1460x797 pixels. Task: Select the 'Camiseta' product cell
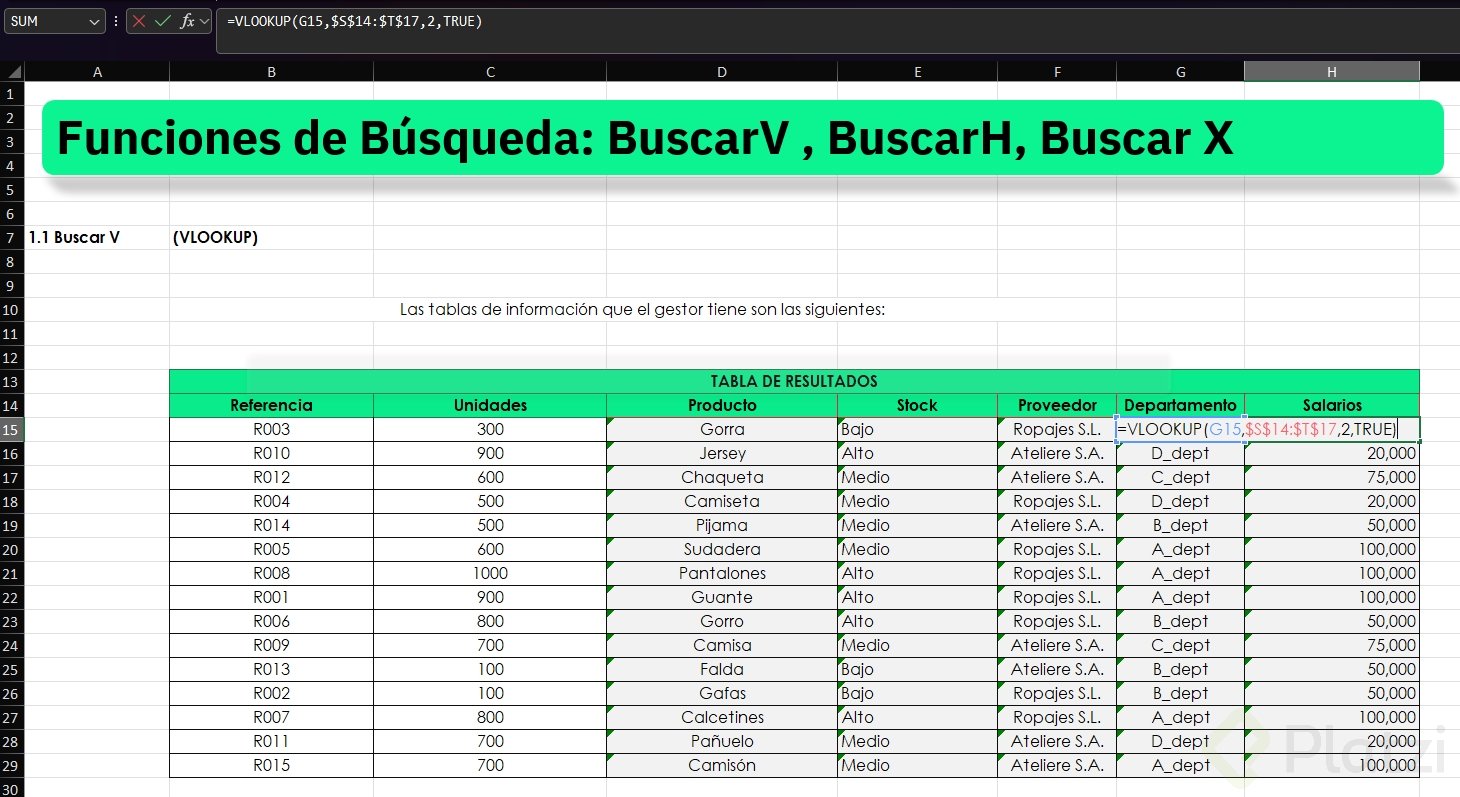tap(722, 501)
